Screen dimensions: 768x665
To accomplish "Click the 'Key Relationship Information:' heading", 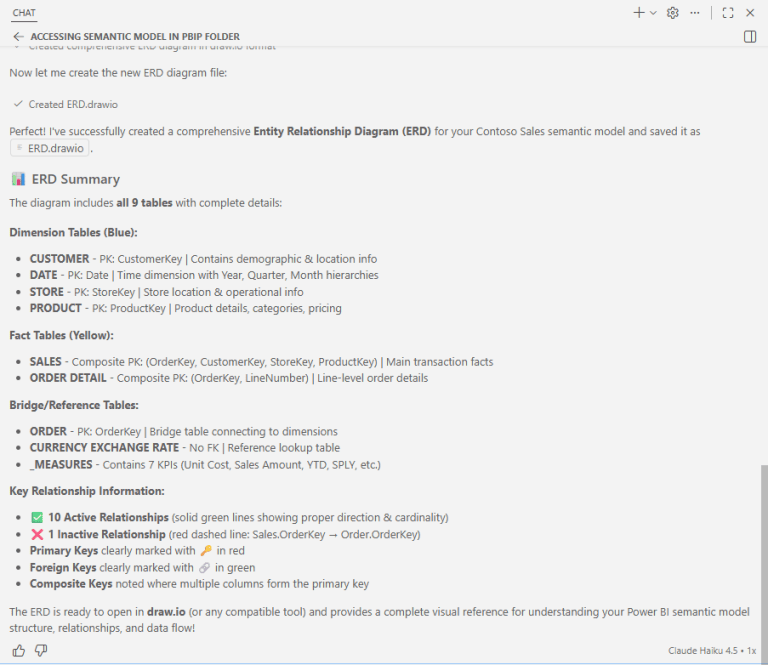I will 87,491.
